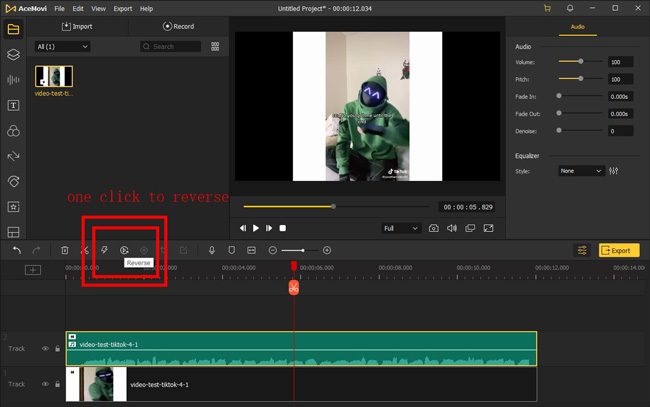Adjust the Fade Out slider
Viewport: 650px width, 407px height.
point(581,113)
